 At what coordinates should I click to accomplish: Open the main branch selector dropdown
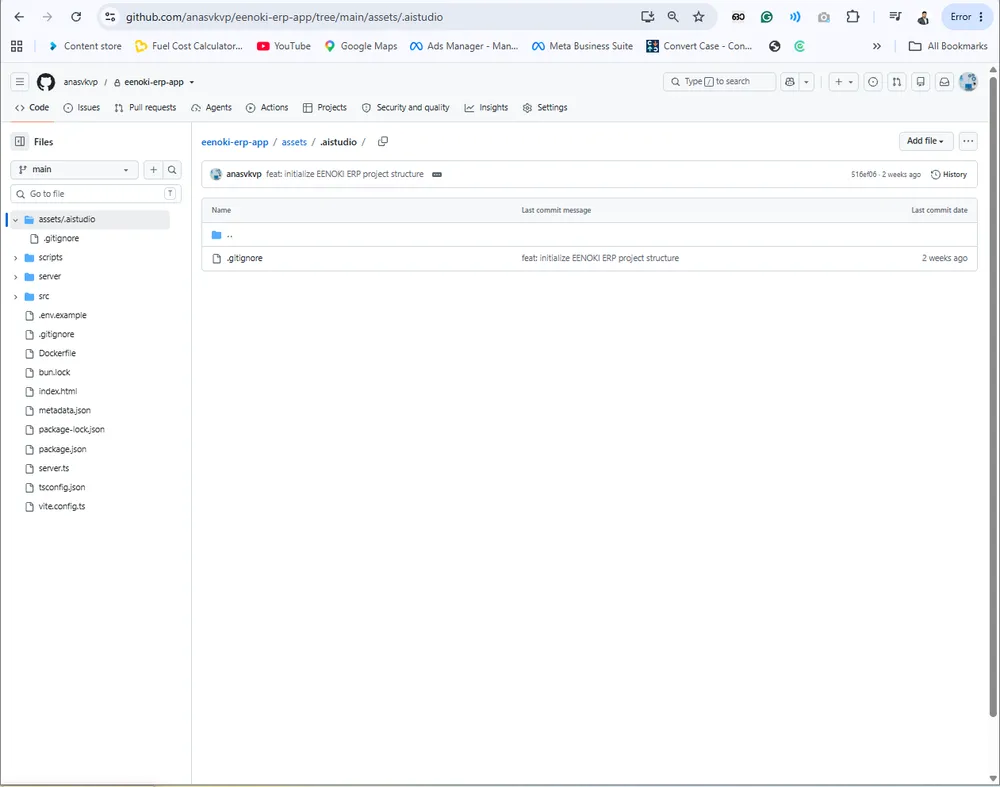74,170
